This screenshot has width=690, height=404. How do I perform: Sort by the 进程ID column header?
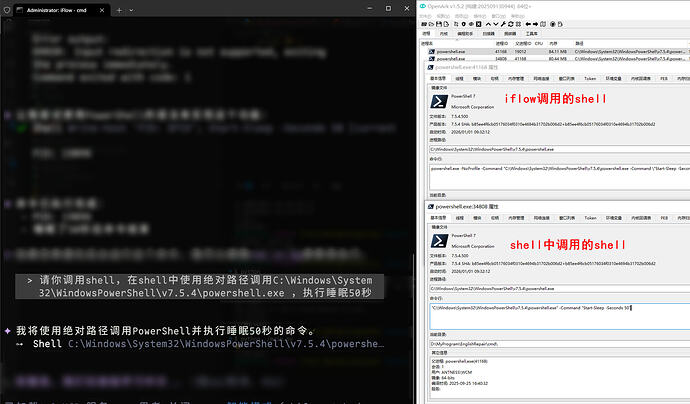tap(502, 44)
